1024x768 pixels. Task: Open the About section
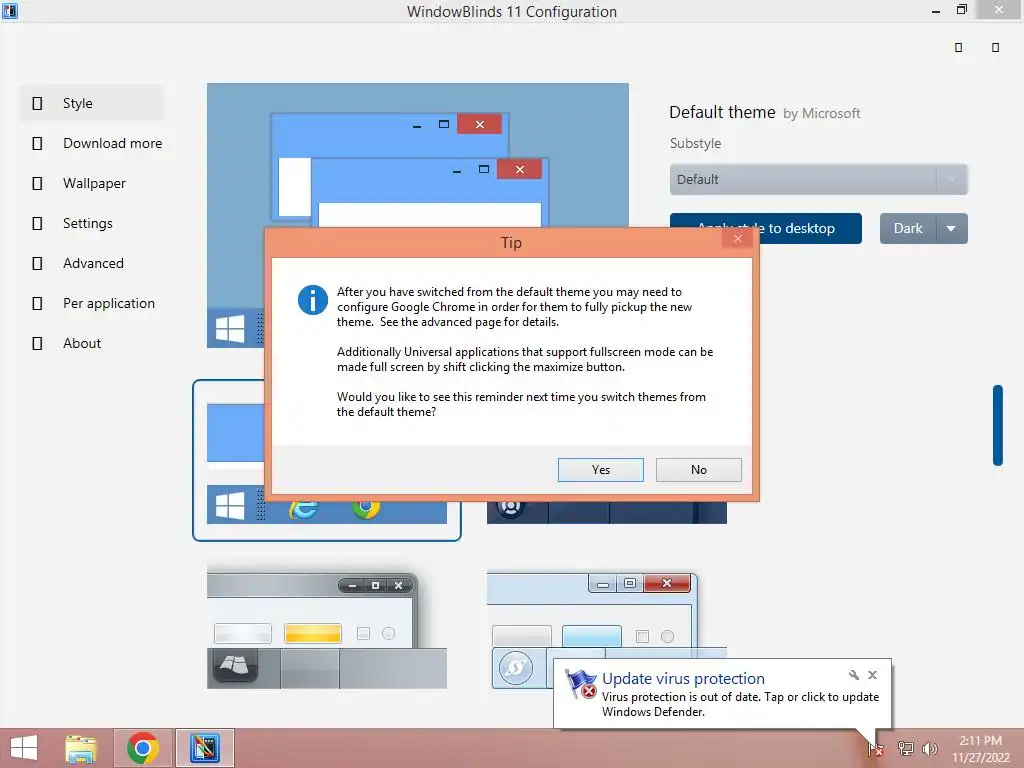[82, 344]
